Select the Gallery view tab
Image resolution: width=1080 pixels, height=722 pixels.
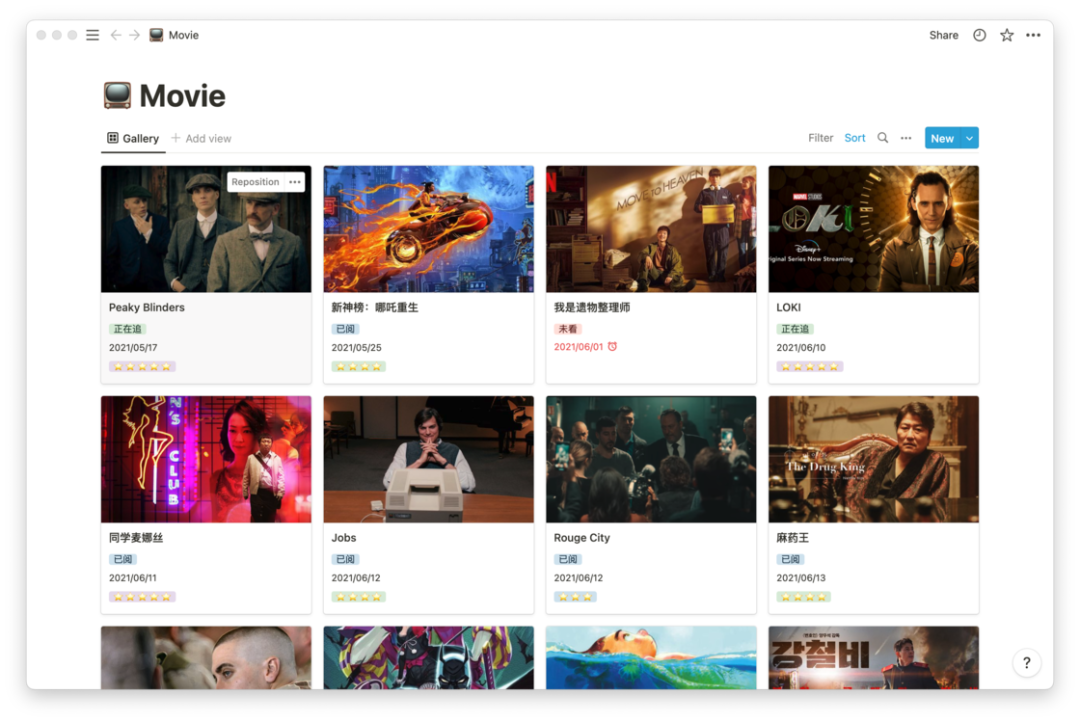(x=133, y=138)
